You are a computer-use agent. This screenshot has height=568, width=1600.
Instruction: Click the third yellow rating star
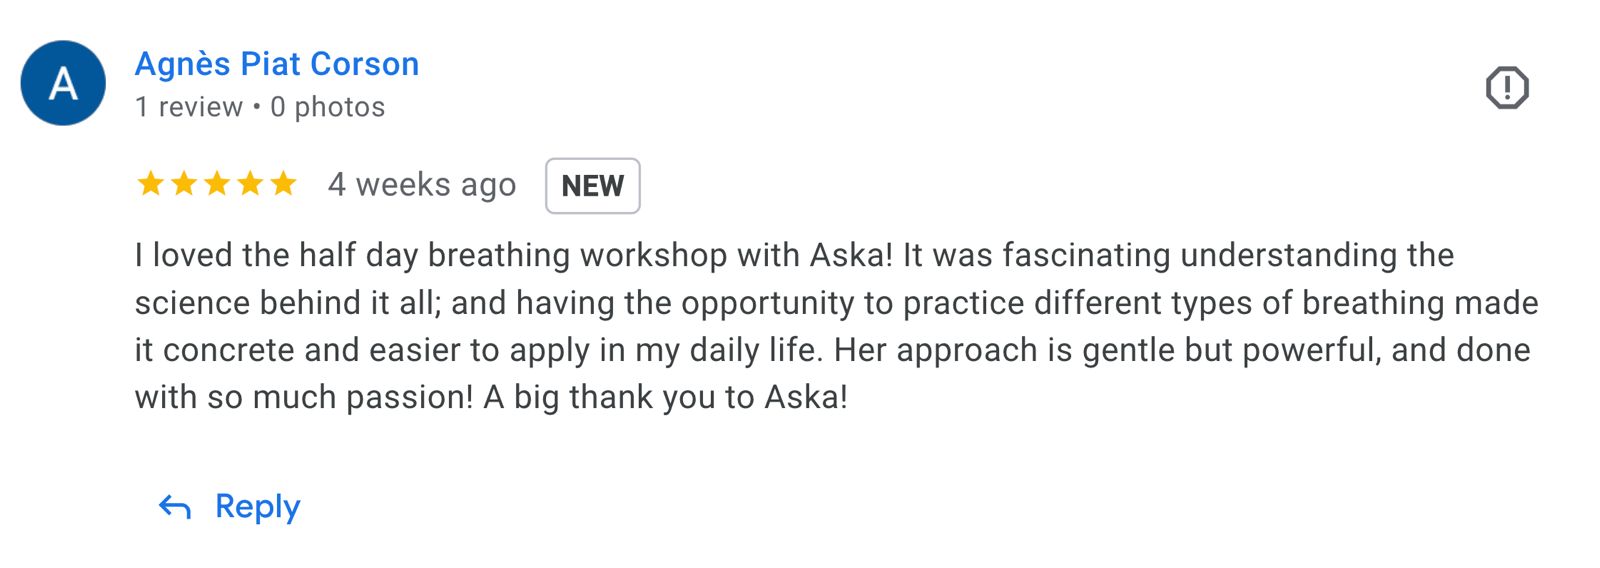click(x=217, y=184)
